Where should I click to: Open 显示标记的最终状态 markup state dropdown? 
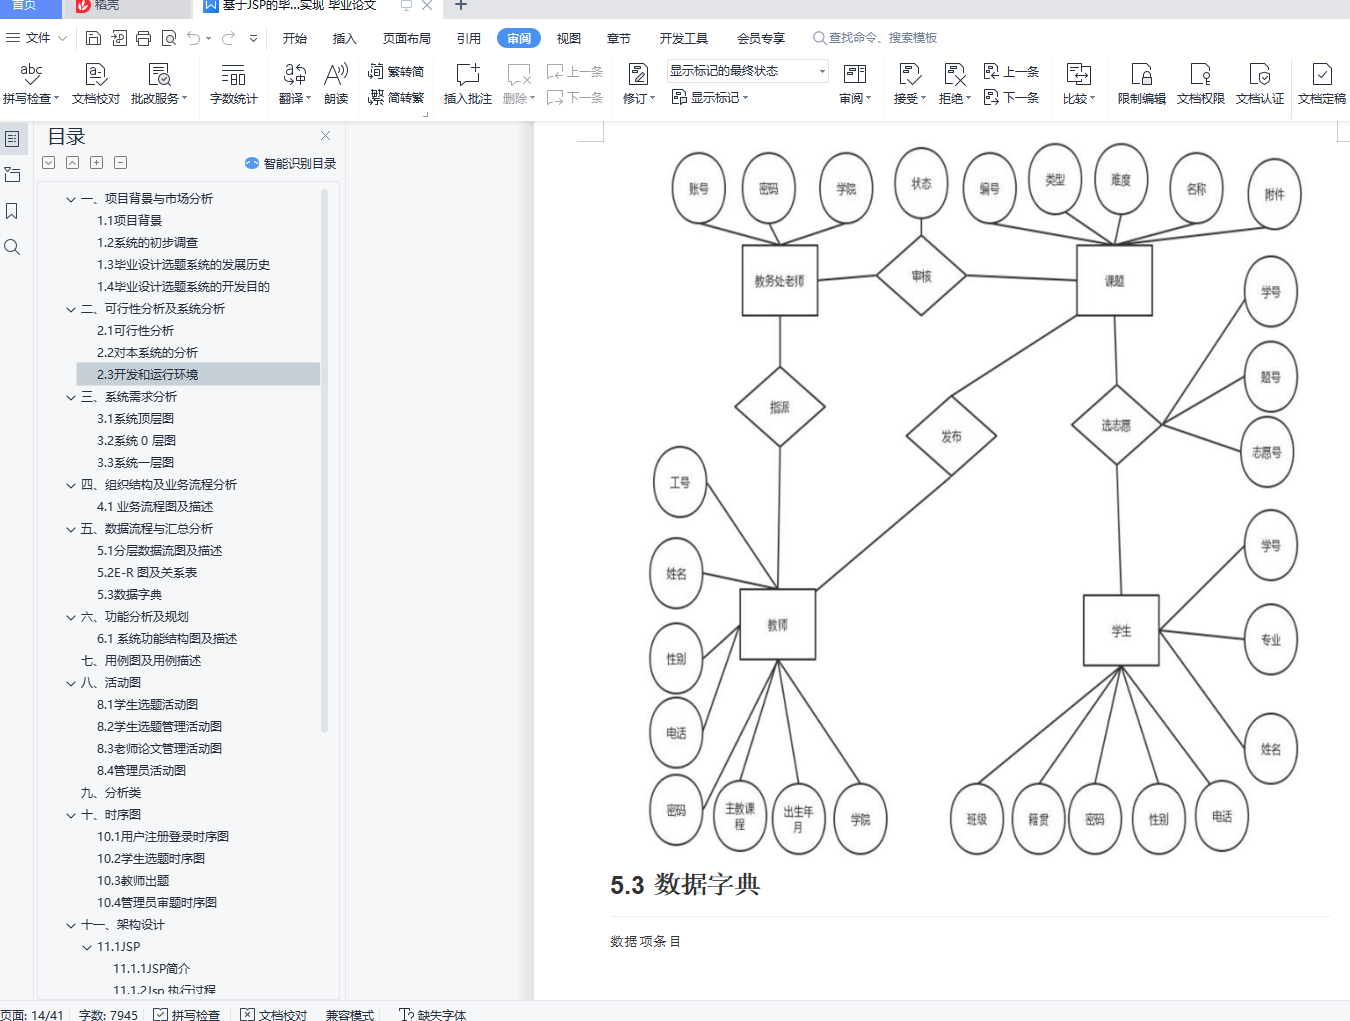(x=748, y=71)
